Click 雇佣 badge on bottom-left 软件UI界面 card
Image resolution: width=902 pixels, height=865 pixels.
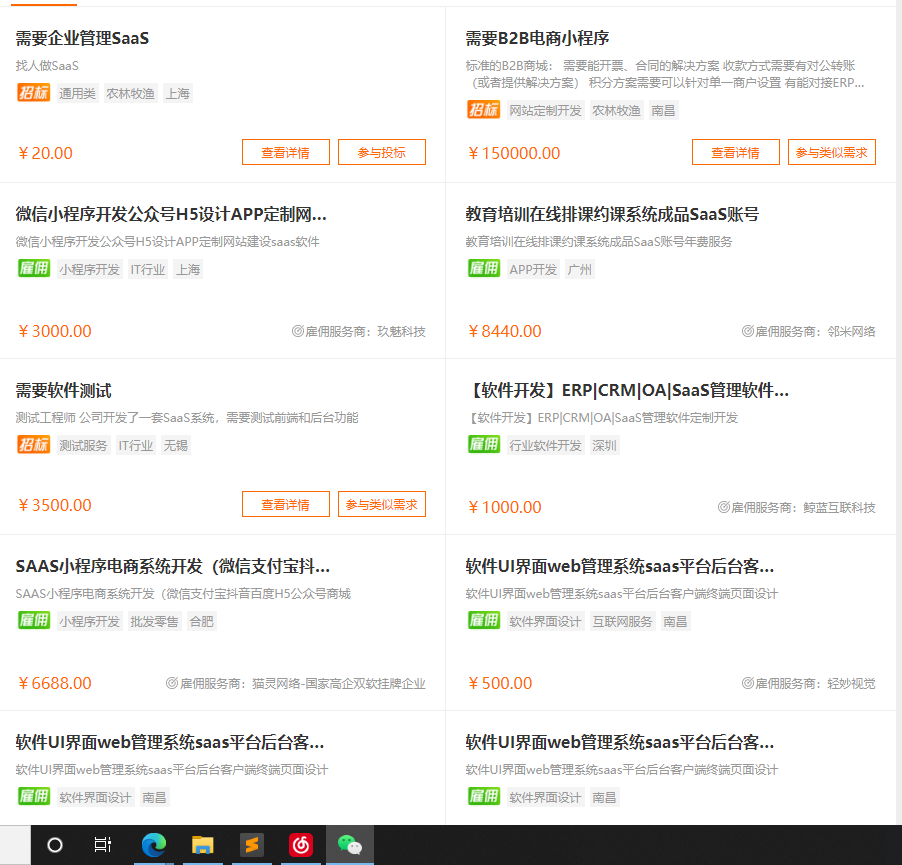[x=33, y=797]
